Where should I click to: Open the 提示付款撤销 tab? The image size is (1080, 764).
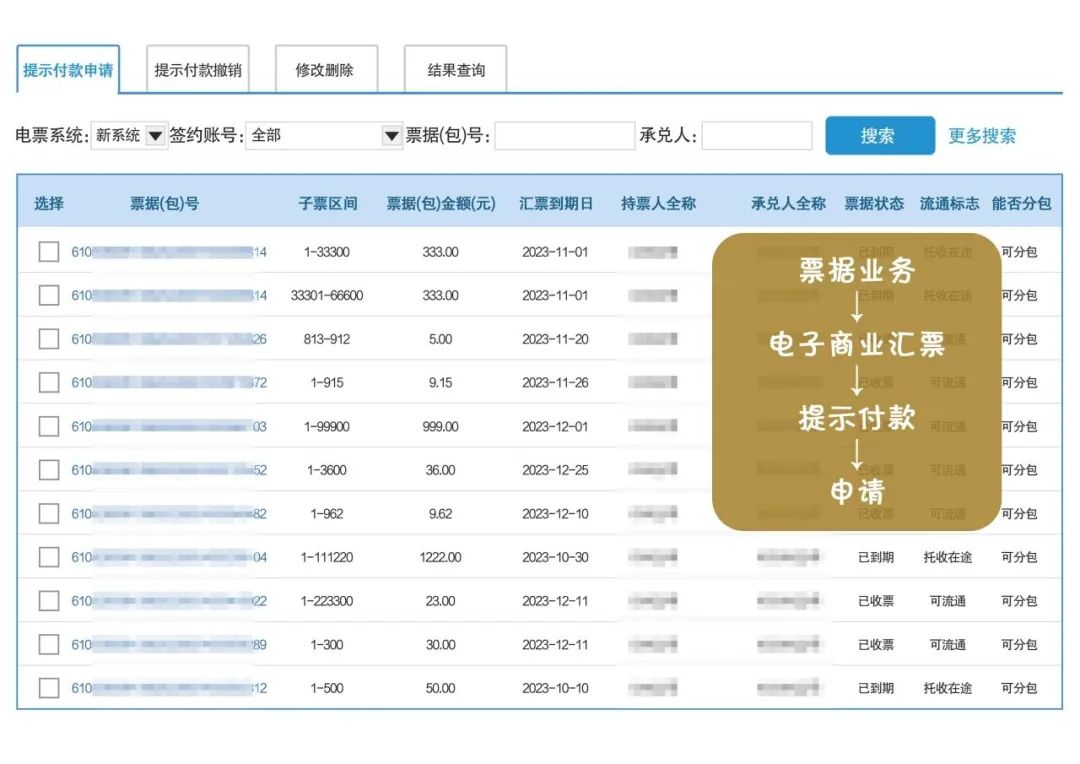coord(198,70)
